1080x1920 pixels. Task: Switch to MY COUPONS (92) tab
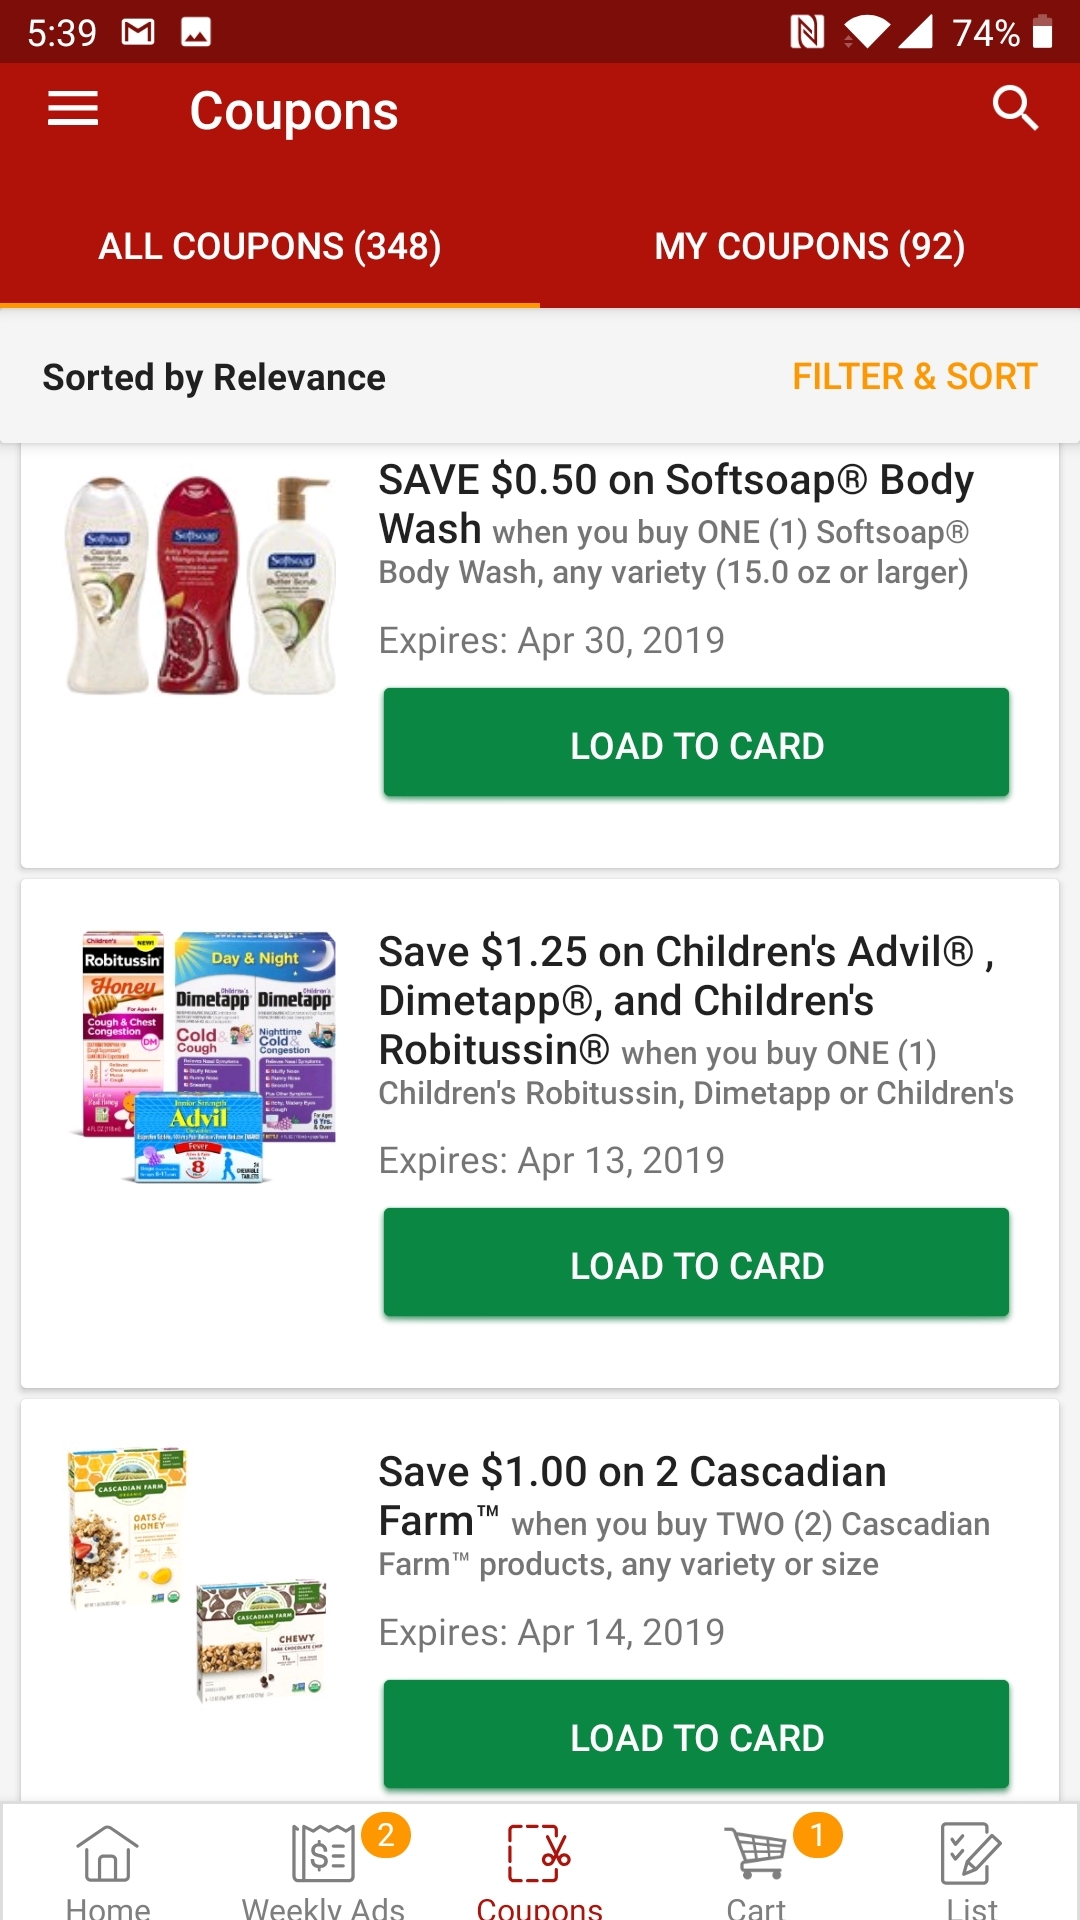coord(810,246)
